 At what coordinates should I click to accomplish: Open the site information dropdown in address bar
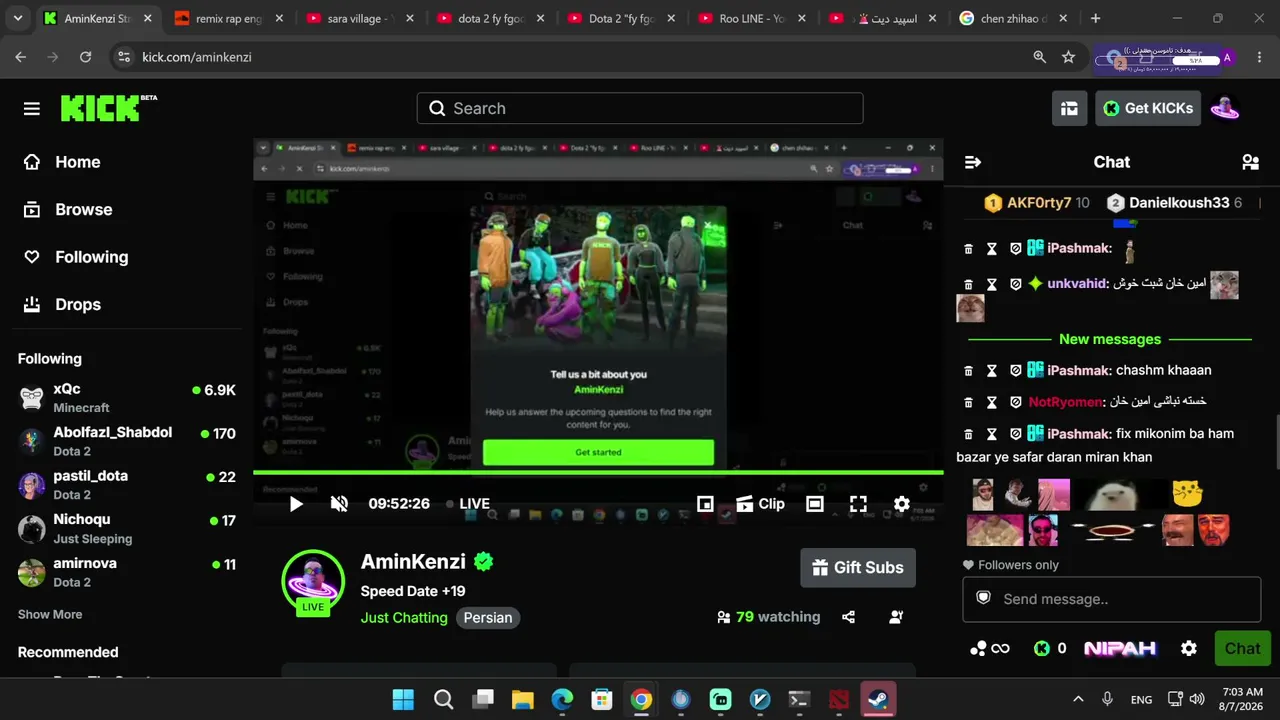pos(123,57)
